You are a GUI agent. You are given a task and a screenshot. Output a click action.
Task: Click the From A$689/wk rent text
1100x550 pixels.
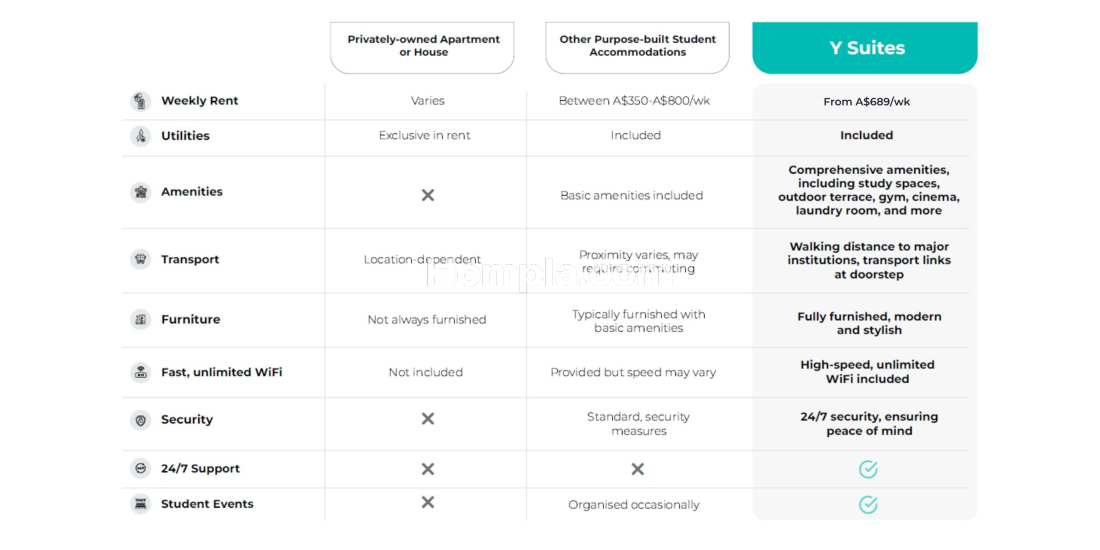click(x=866, y=102)
